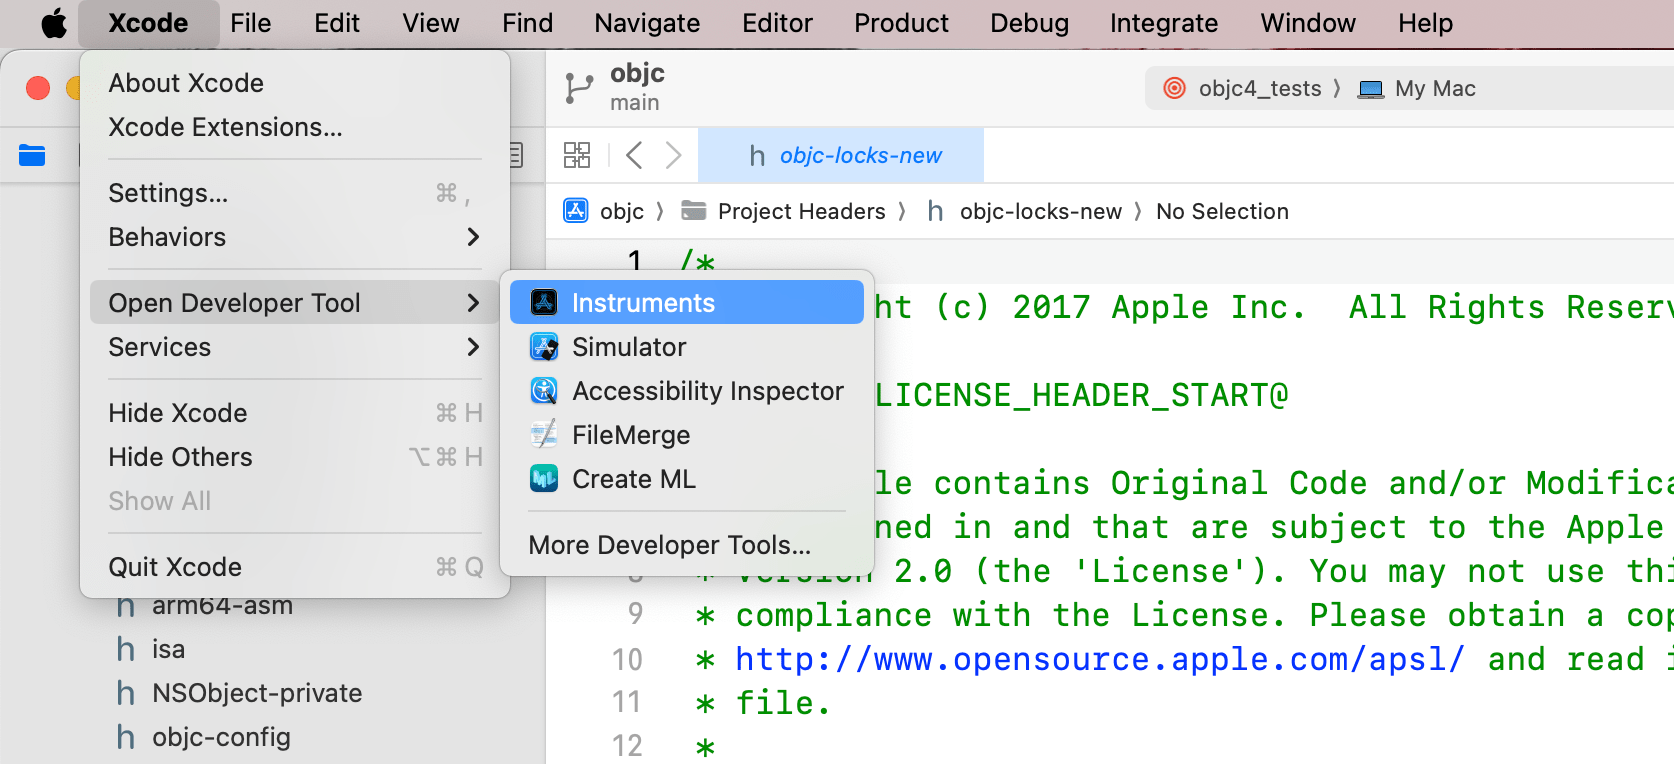Select objc-config in navigator

(x=221, y=737)
